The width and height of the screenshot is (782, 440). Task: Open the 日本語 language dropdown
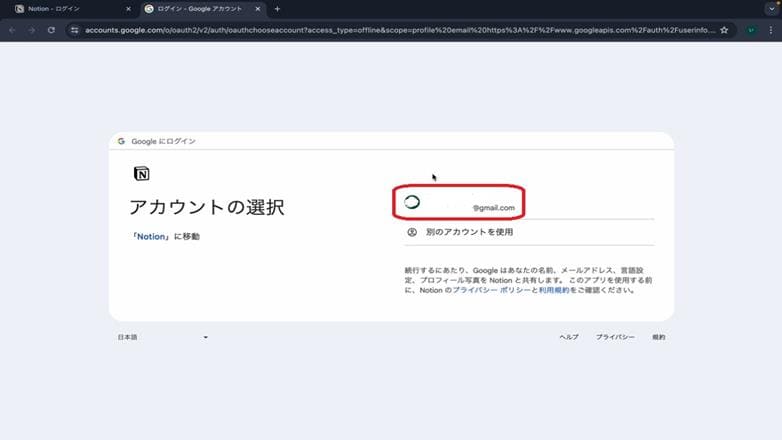point(163,337)
